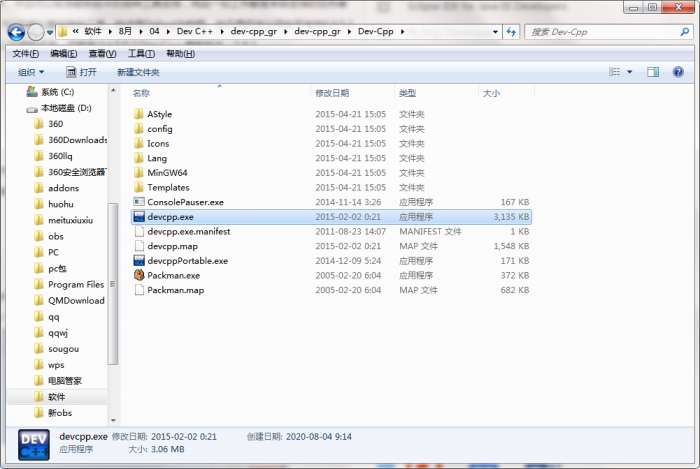Open the sougou folder in sidebar
The width and height of the screenshot is (700, 469).
[x=57, y=349]
